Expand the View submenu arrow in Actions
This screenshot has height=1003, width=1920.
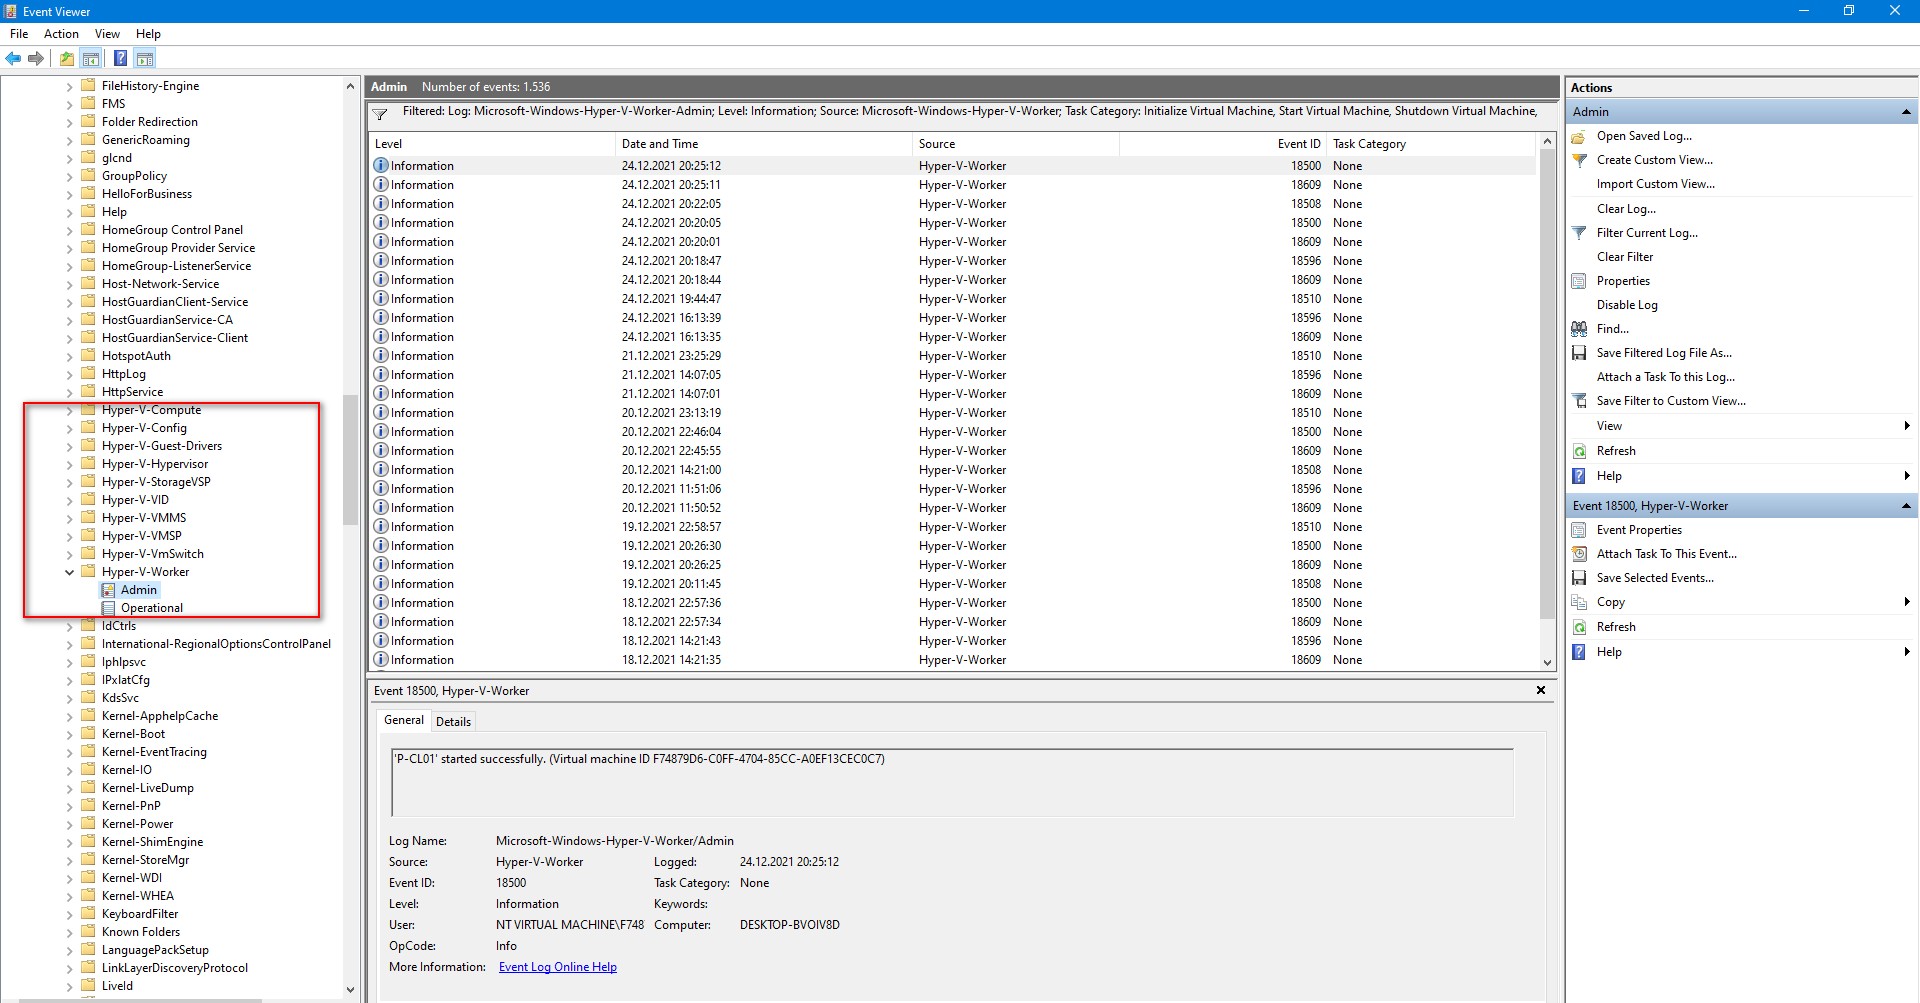coord(1906,426)
